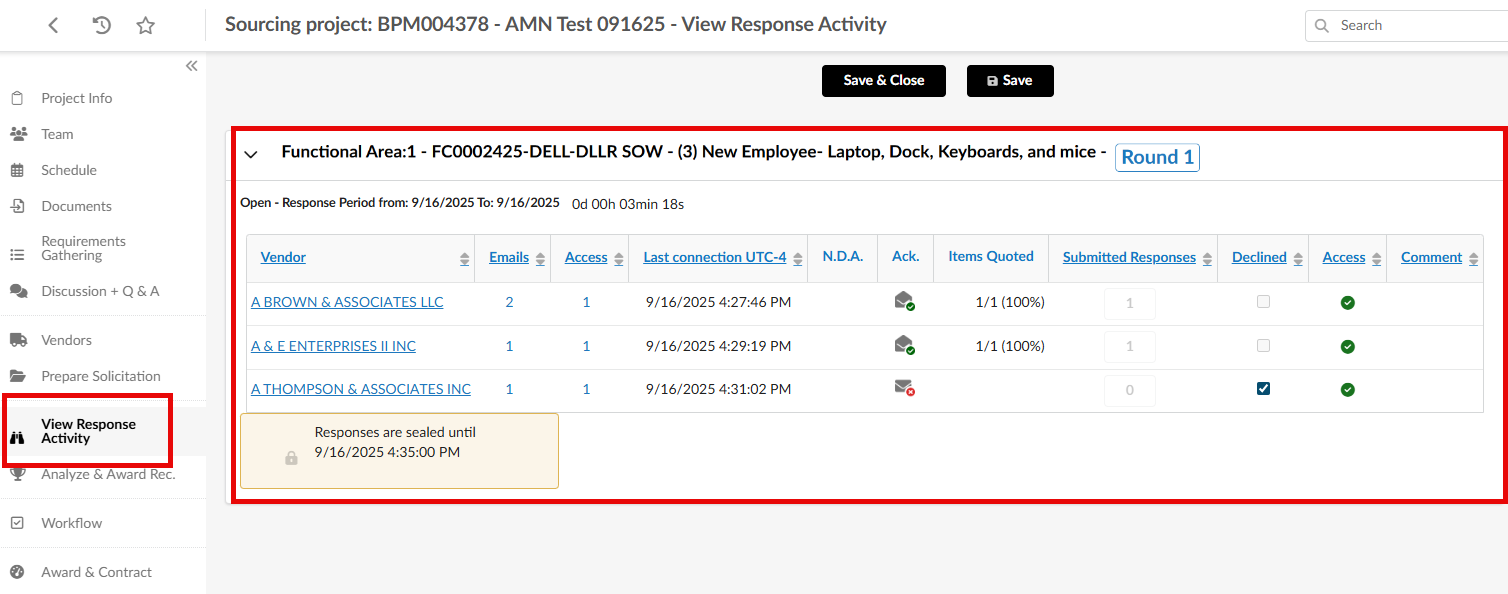Sort by Submitted Responses column arrows
The image size is (1508, 594).
(x=1207, y=259)
